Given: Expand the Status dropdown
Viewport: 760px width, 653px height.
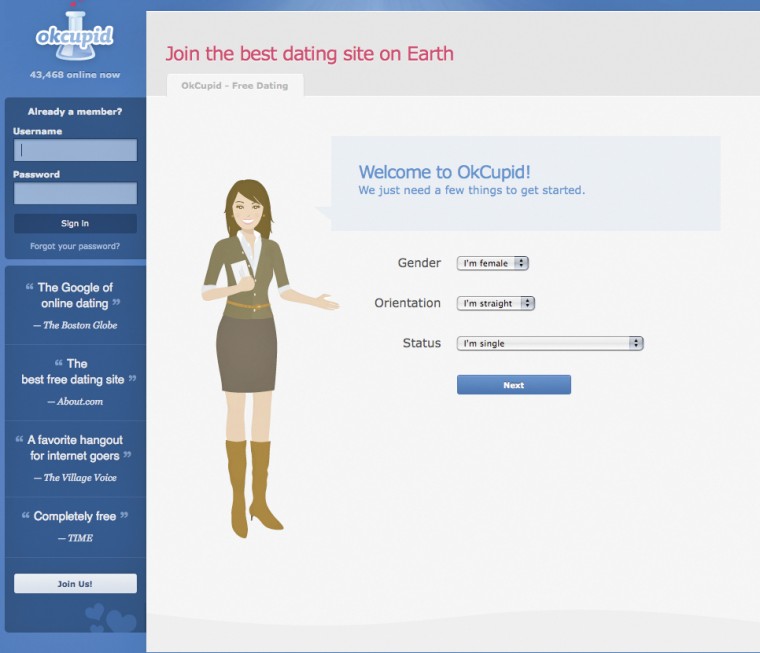Looking at the screenshot, I should coord(550,343).
